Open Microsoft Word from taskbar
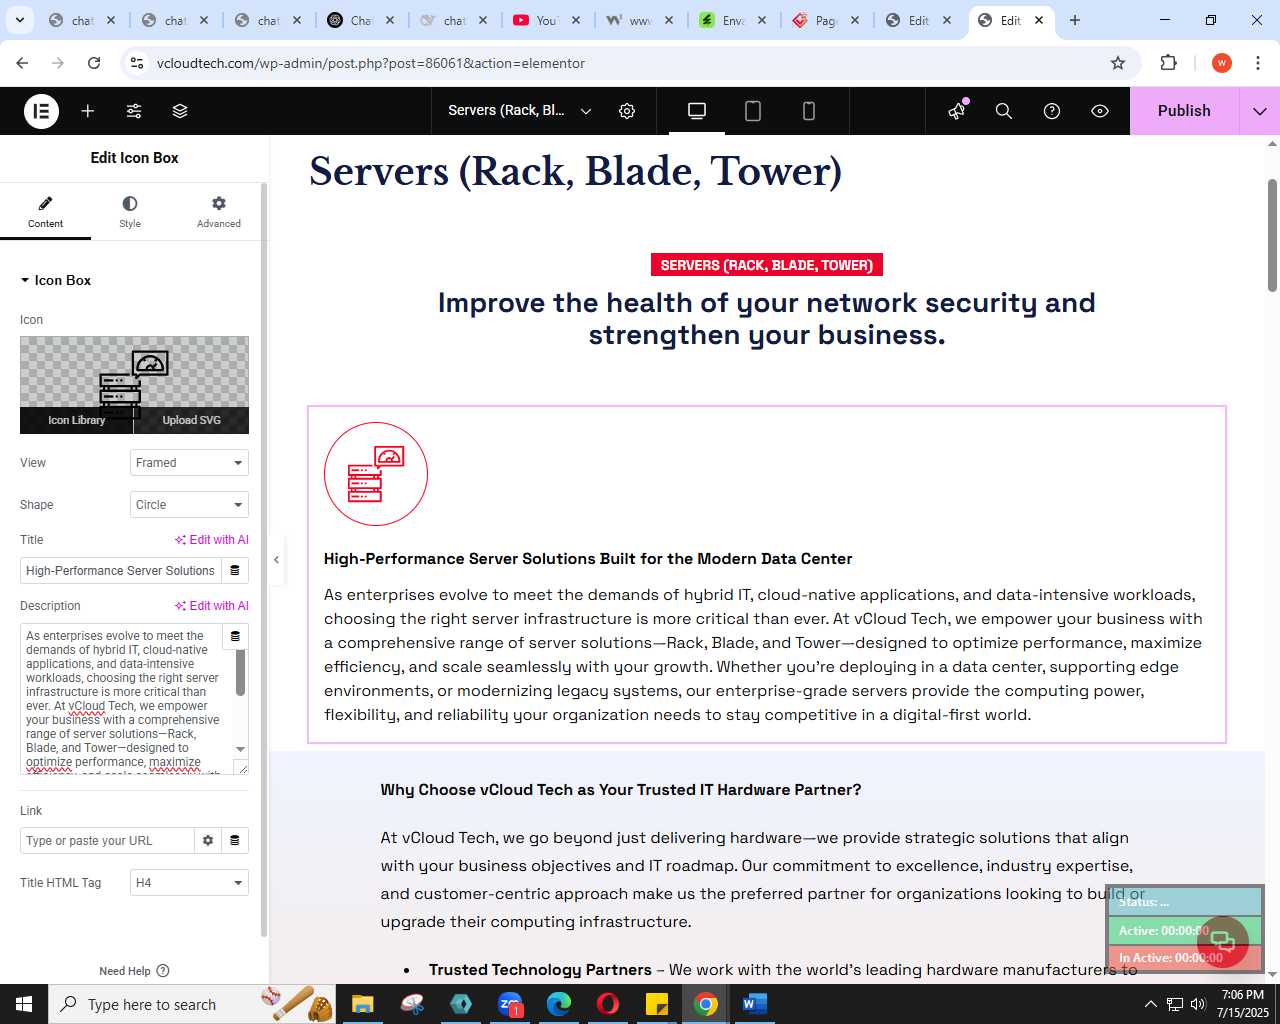This screenshot has height=1024, width=1280. click(754, 1004)
